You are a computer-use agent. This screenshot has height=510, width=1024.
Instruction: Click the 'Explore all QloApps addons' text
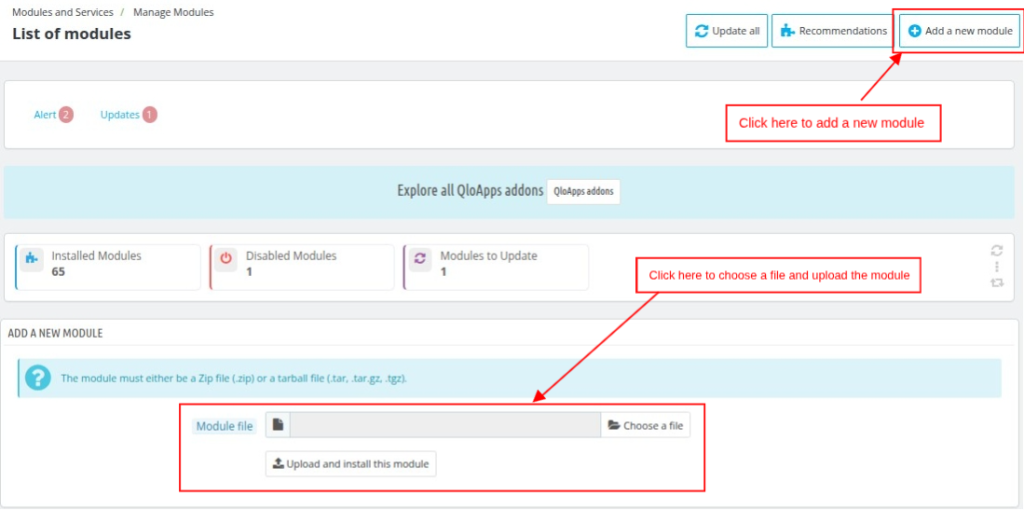tap(470, 191)
